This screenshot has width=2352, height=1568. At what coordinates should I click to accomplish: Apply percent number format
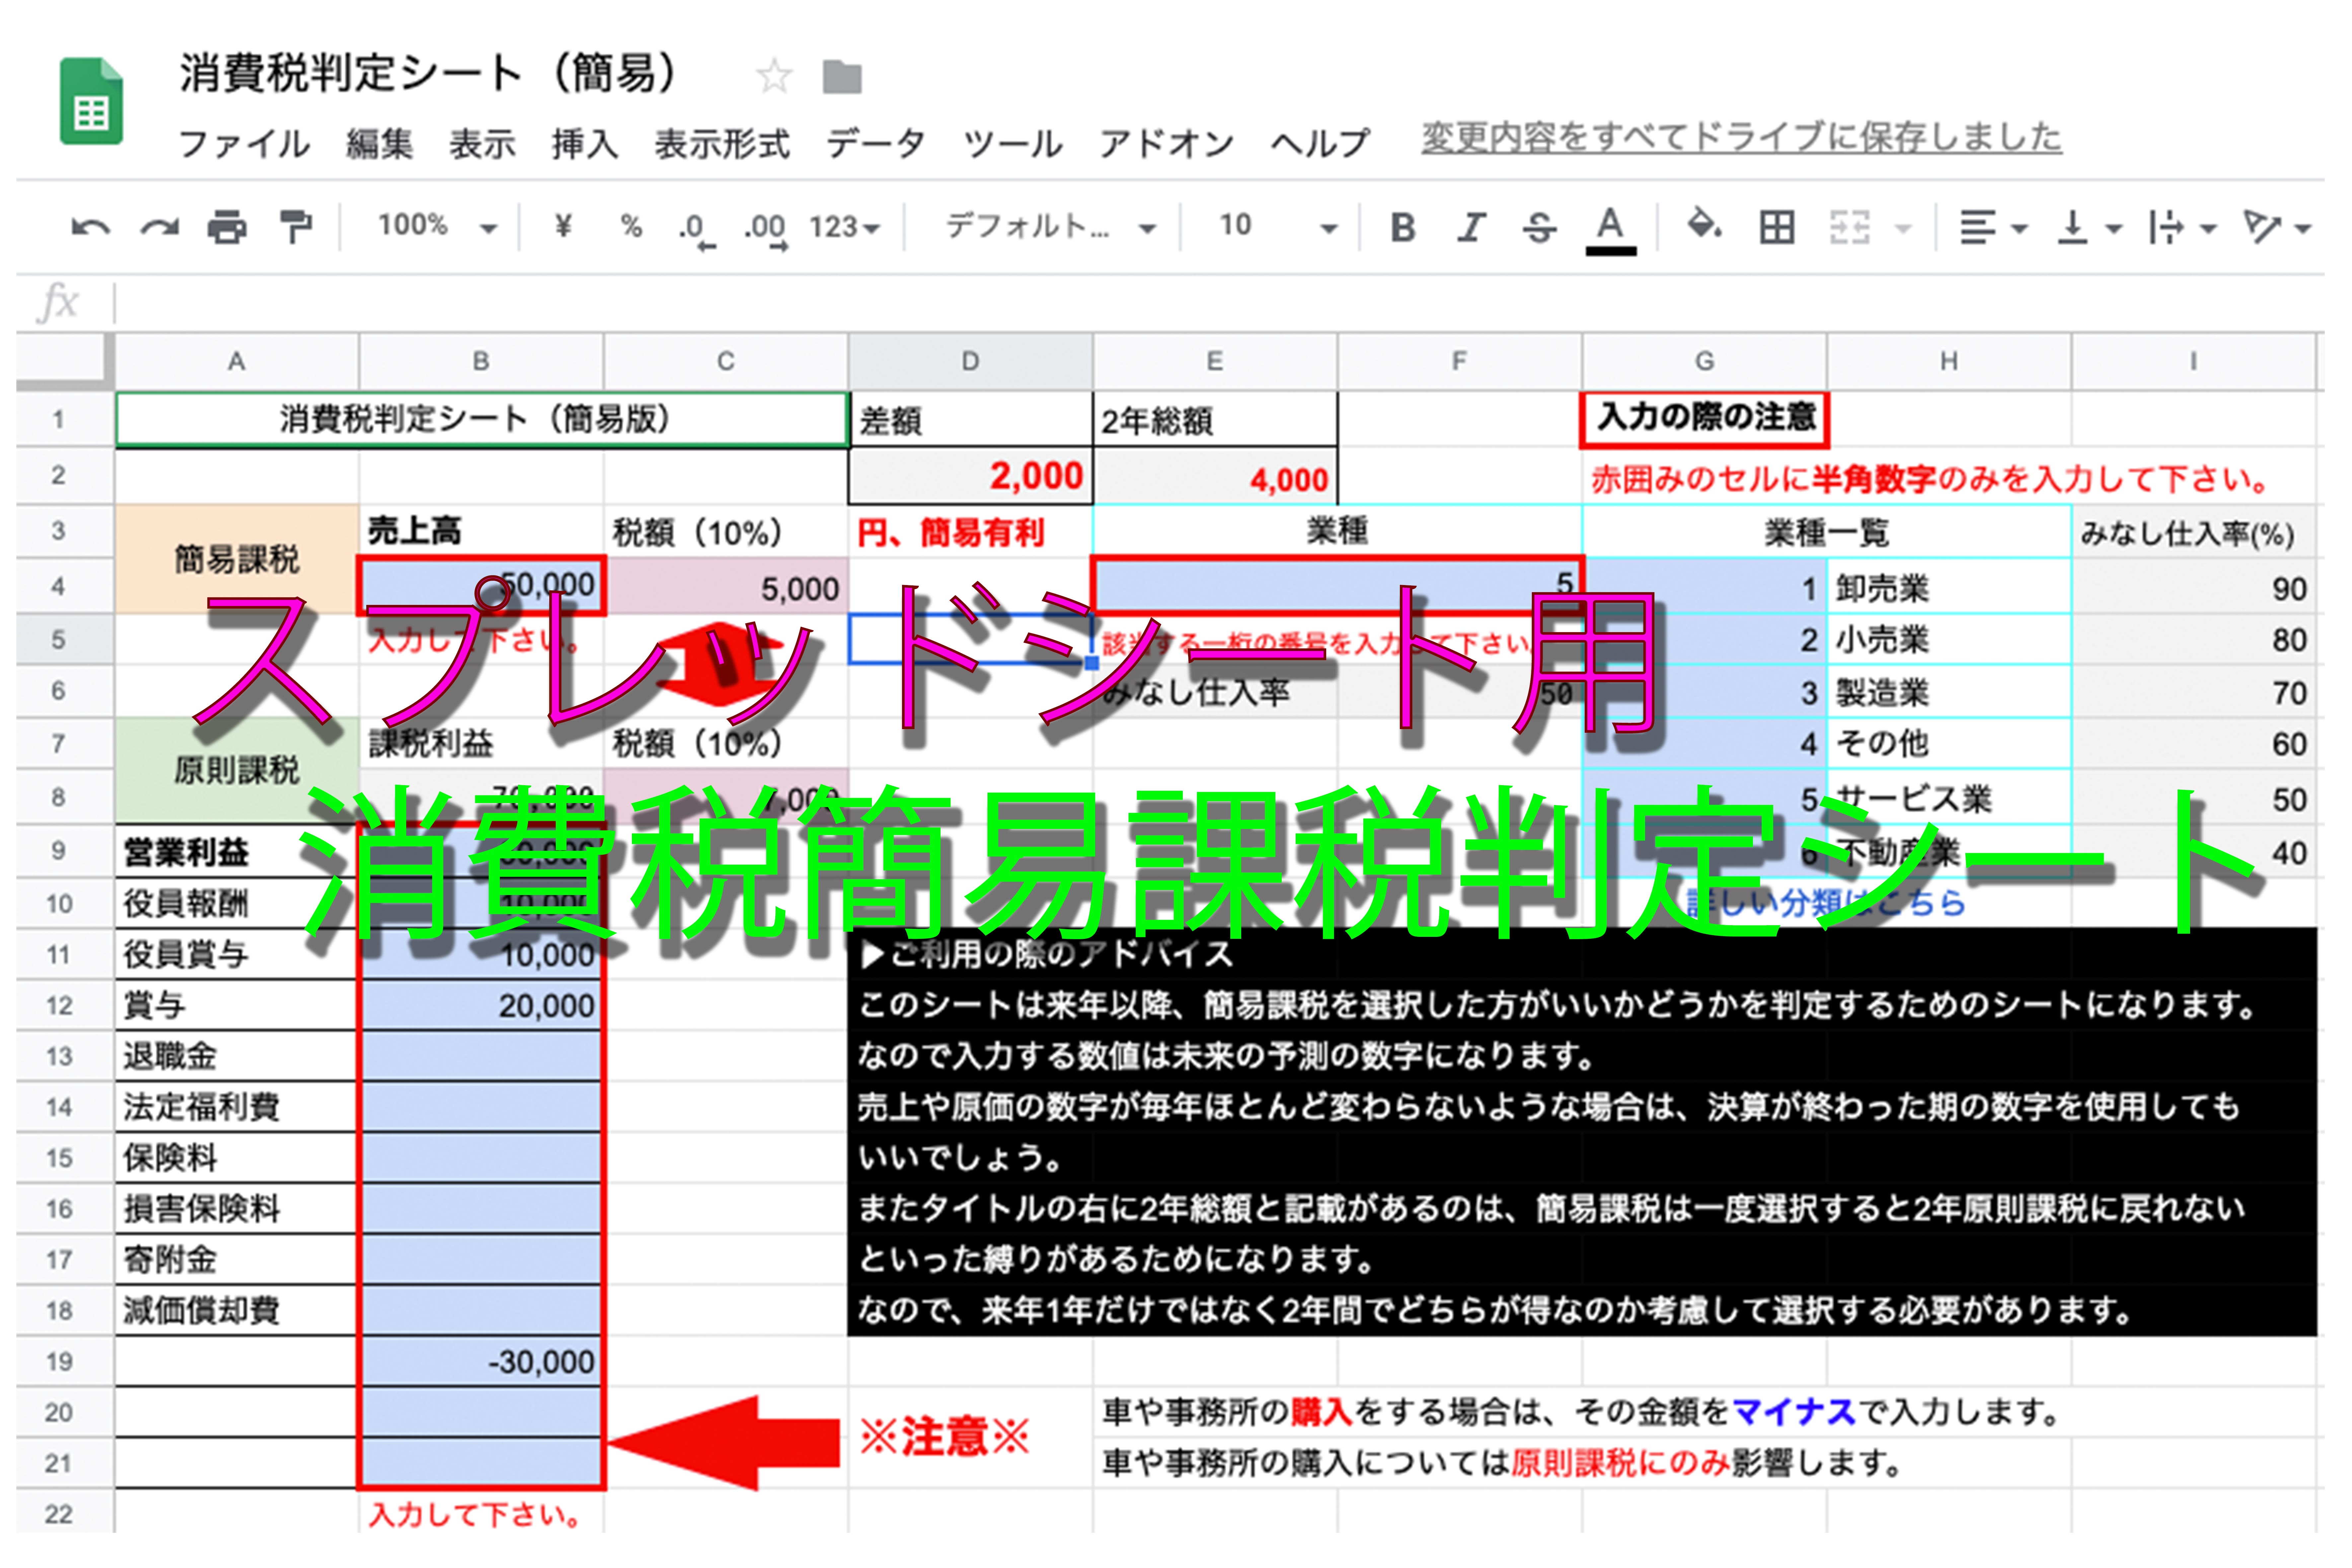tap(631, 226)
